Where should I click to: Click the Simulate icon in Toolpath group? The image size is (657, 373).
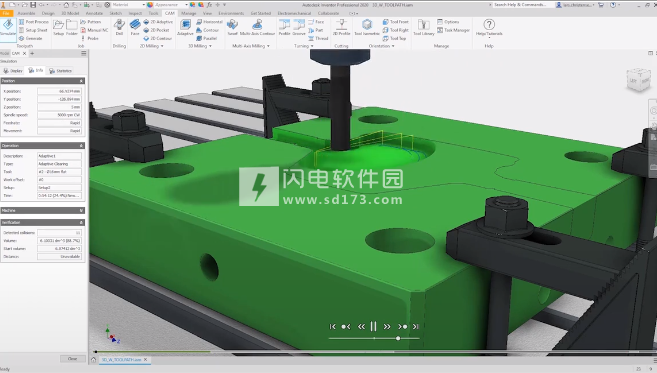click(8, 28)
